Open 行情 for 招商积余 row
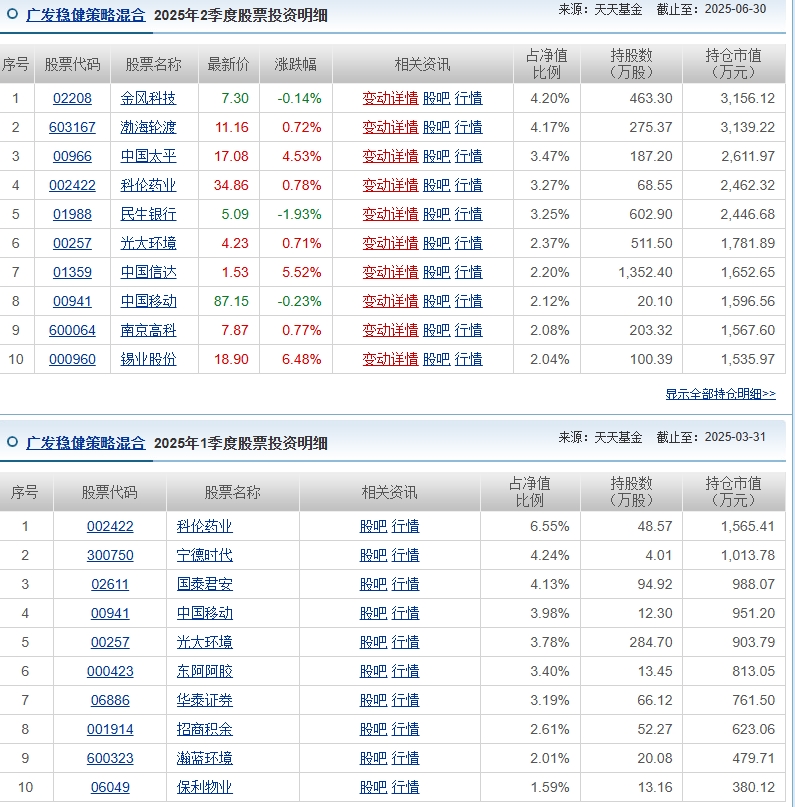This screenshot has width=795, height=807. pos(405,729)
